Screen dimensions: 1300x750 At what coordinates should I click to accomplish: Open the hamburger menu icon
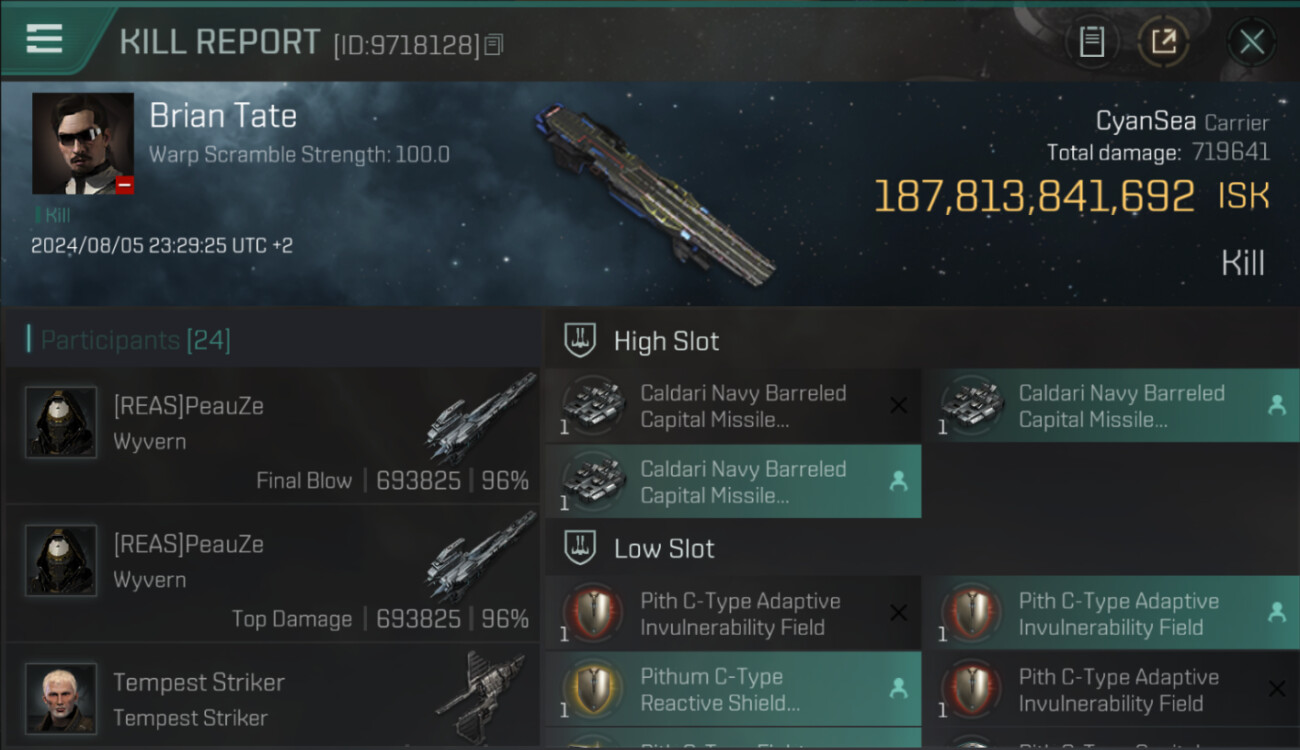[x=44, y=39]
